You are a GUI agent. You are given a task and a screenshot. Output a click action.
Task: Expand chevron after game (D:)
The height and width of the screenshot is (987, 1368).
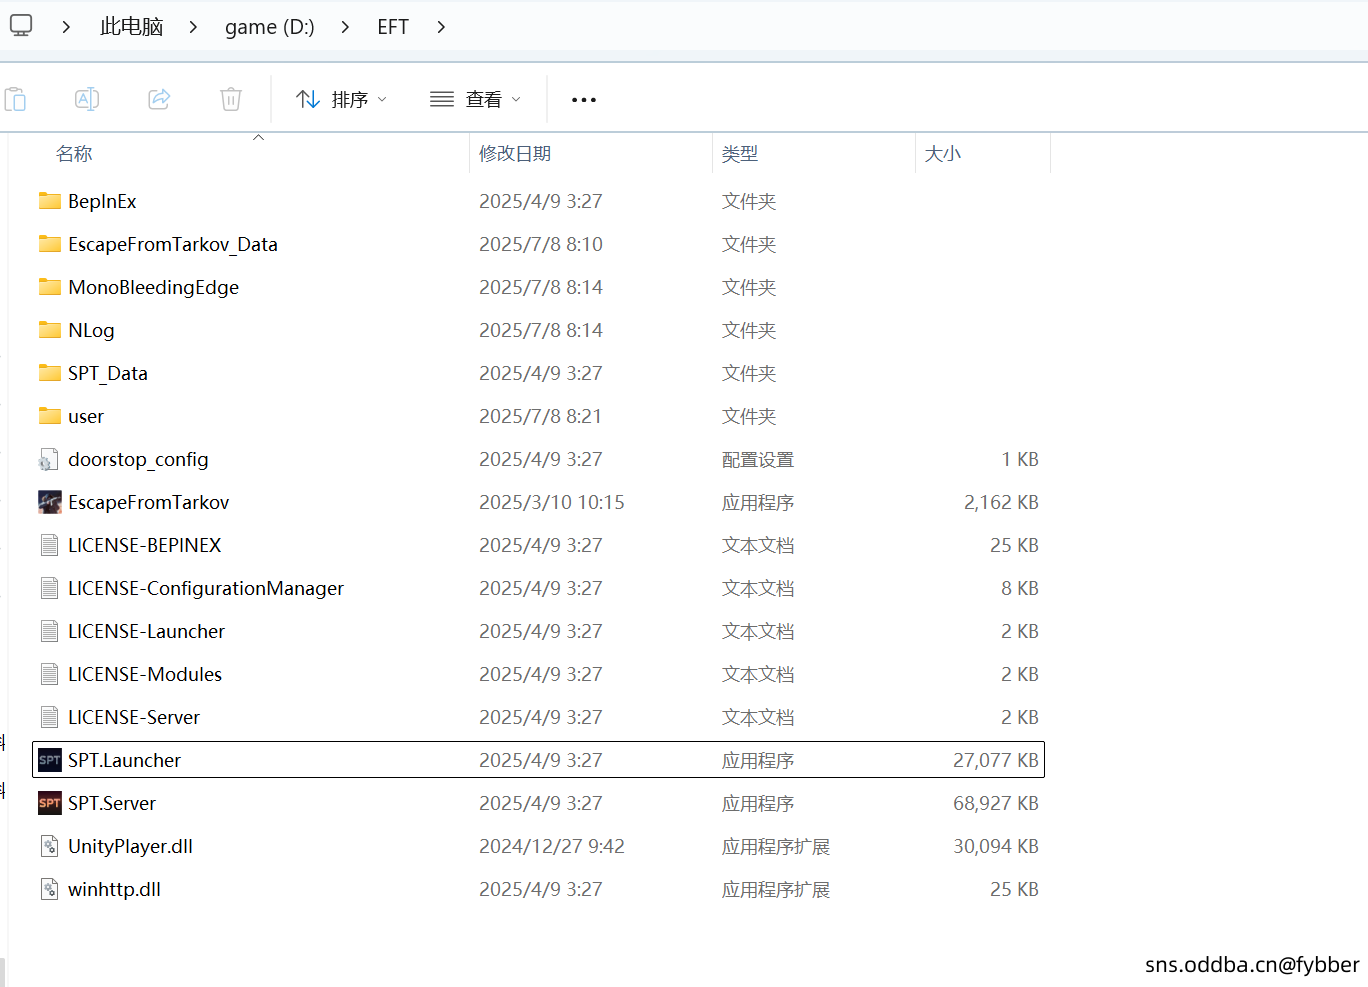tap(345, 27)
